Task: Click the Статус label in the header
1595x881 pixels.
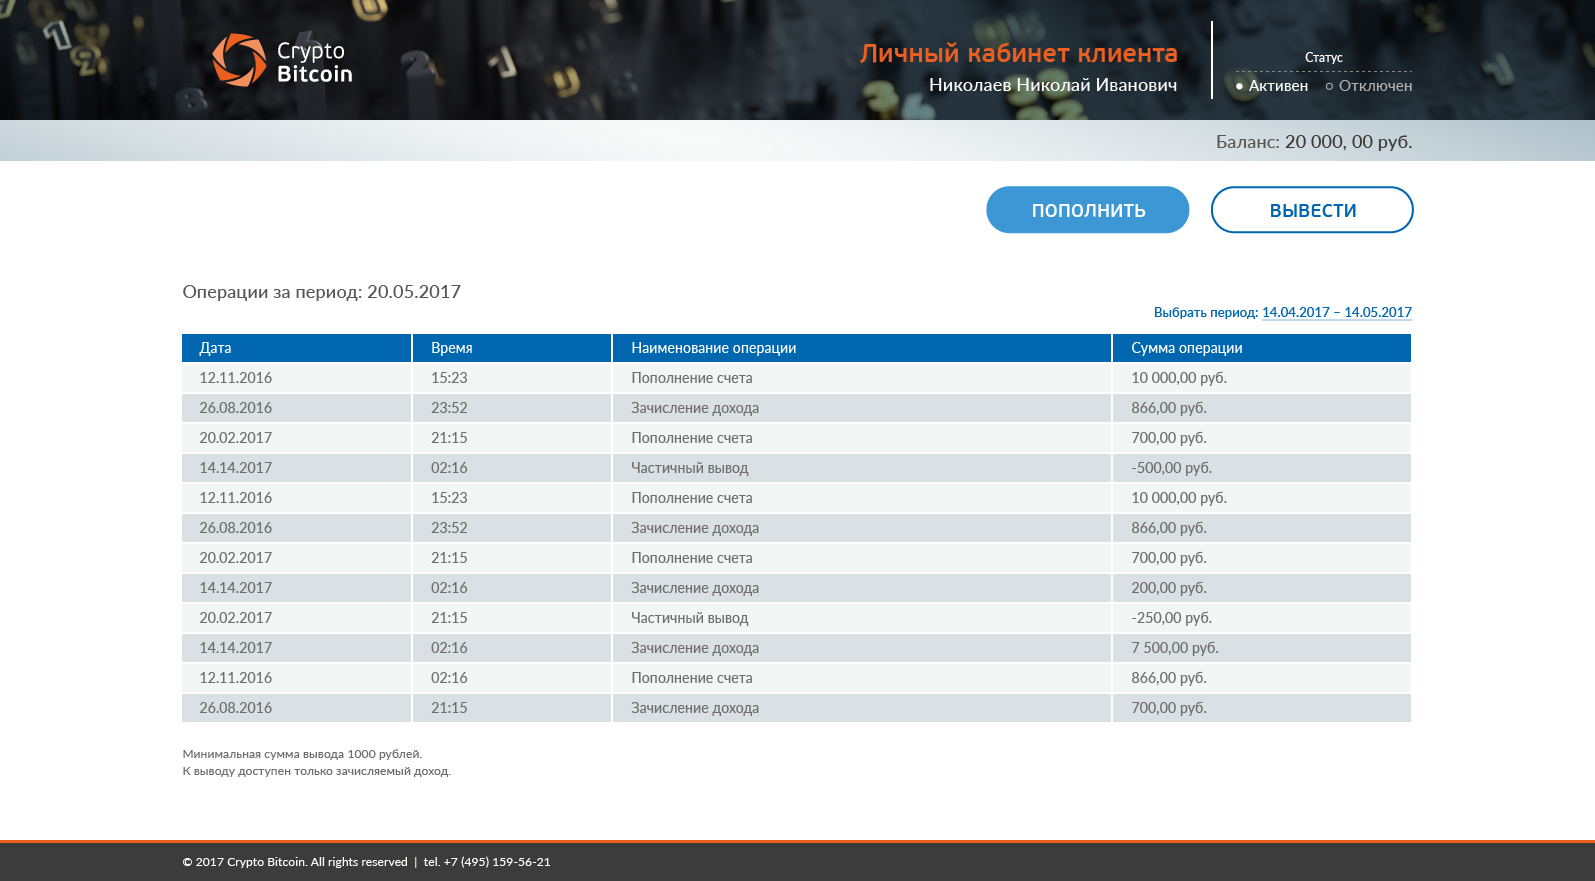Action: 1324,58
